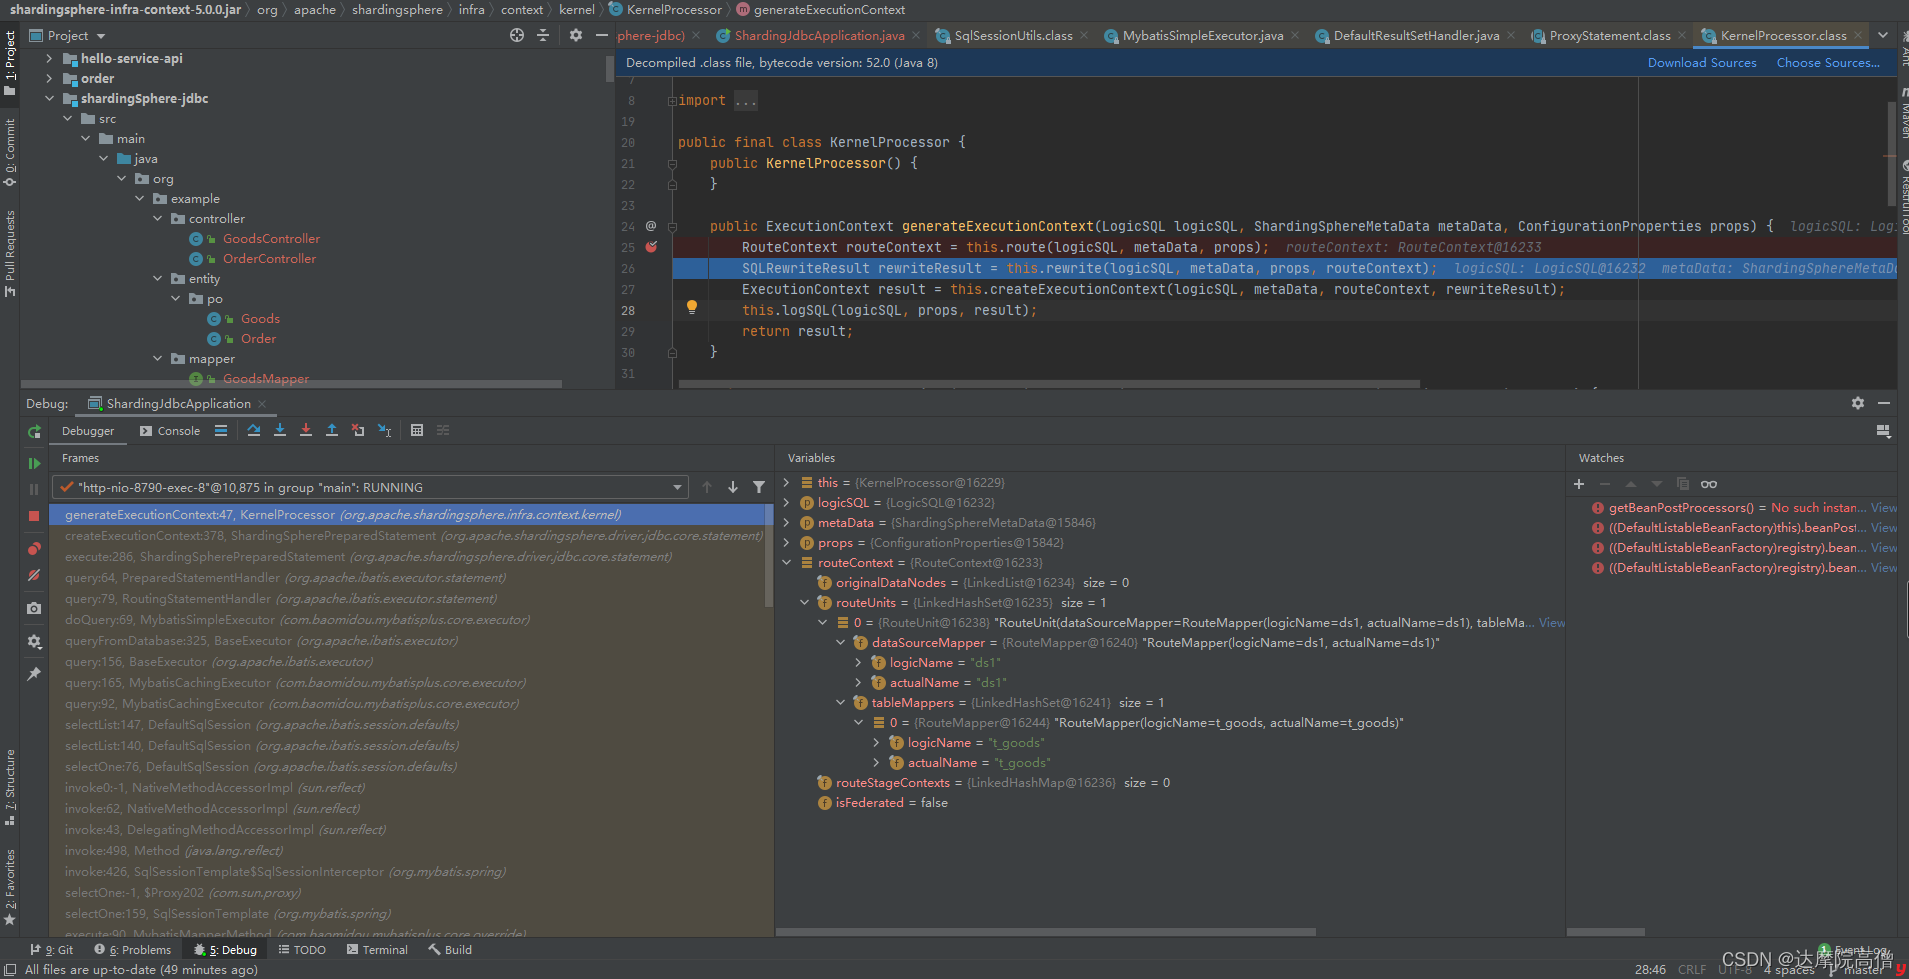This screenshot has width=1909, height=979.
Task: Expand metaData variable
Action: click(x=787, y=523)
